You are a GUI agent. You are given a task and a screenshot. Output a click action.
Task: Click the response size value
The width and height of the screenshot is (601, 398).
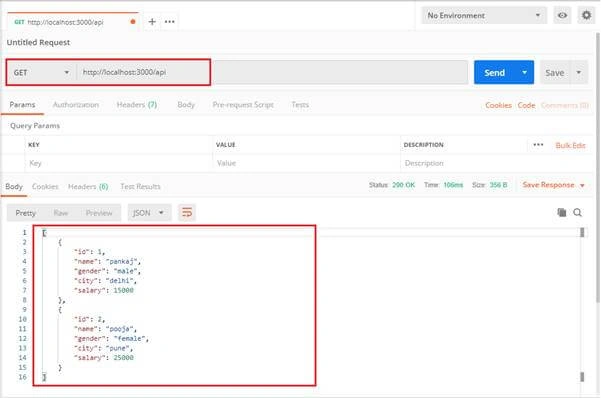coord(498,185)
